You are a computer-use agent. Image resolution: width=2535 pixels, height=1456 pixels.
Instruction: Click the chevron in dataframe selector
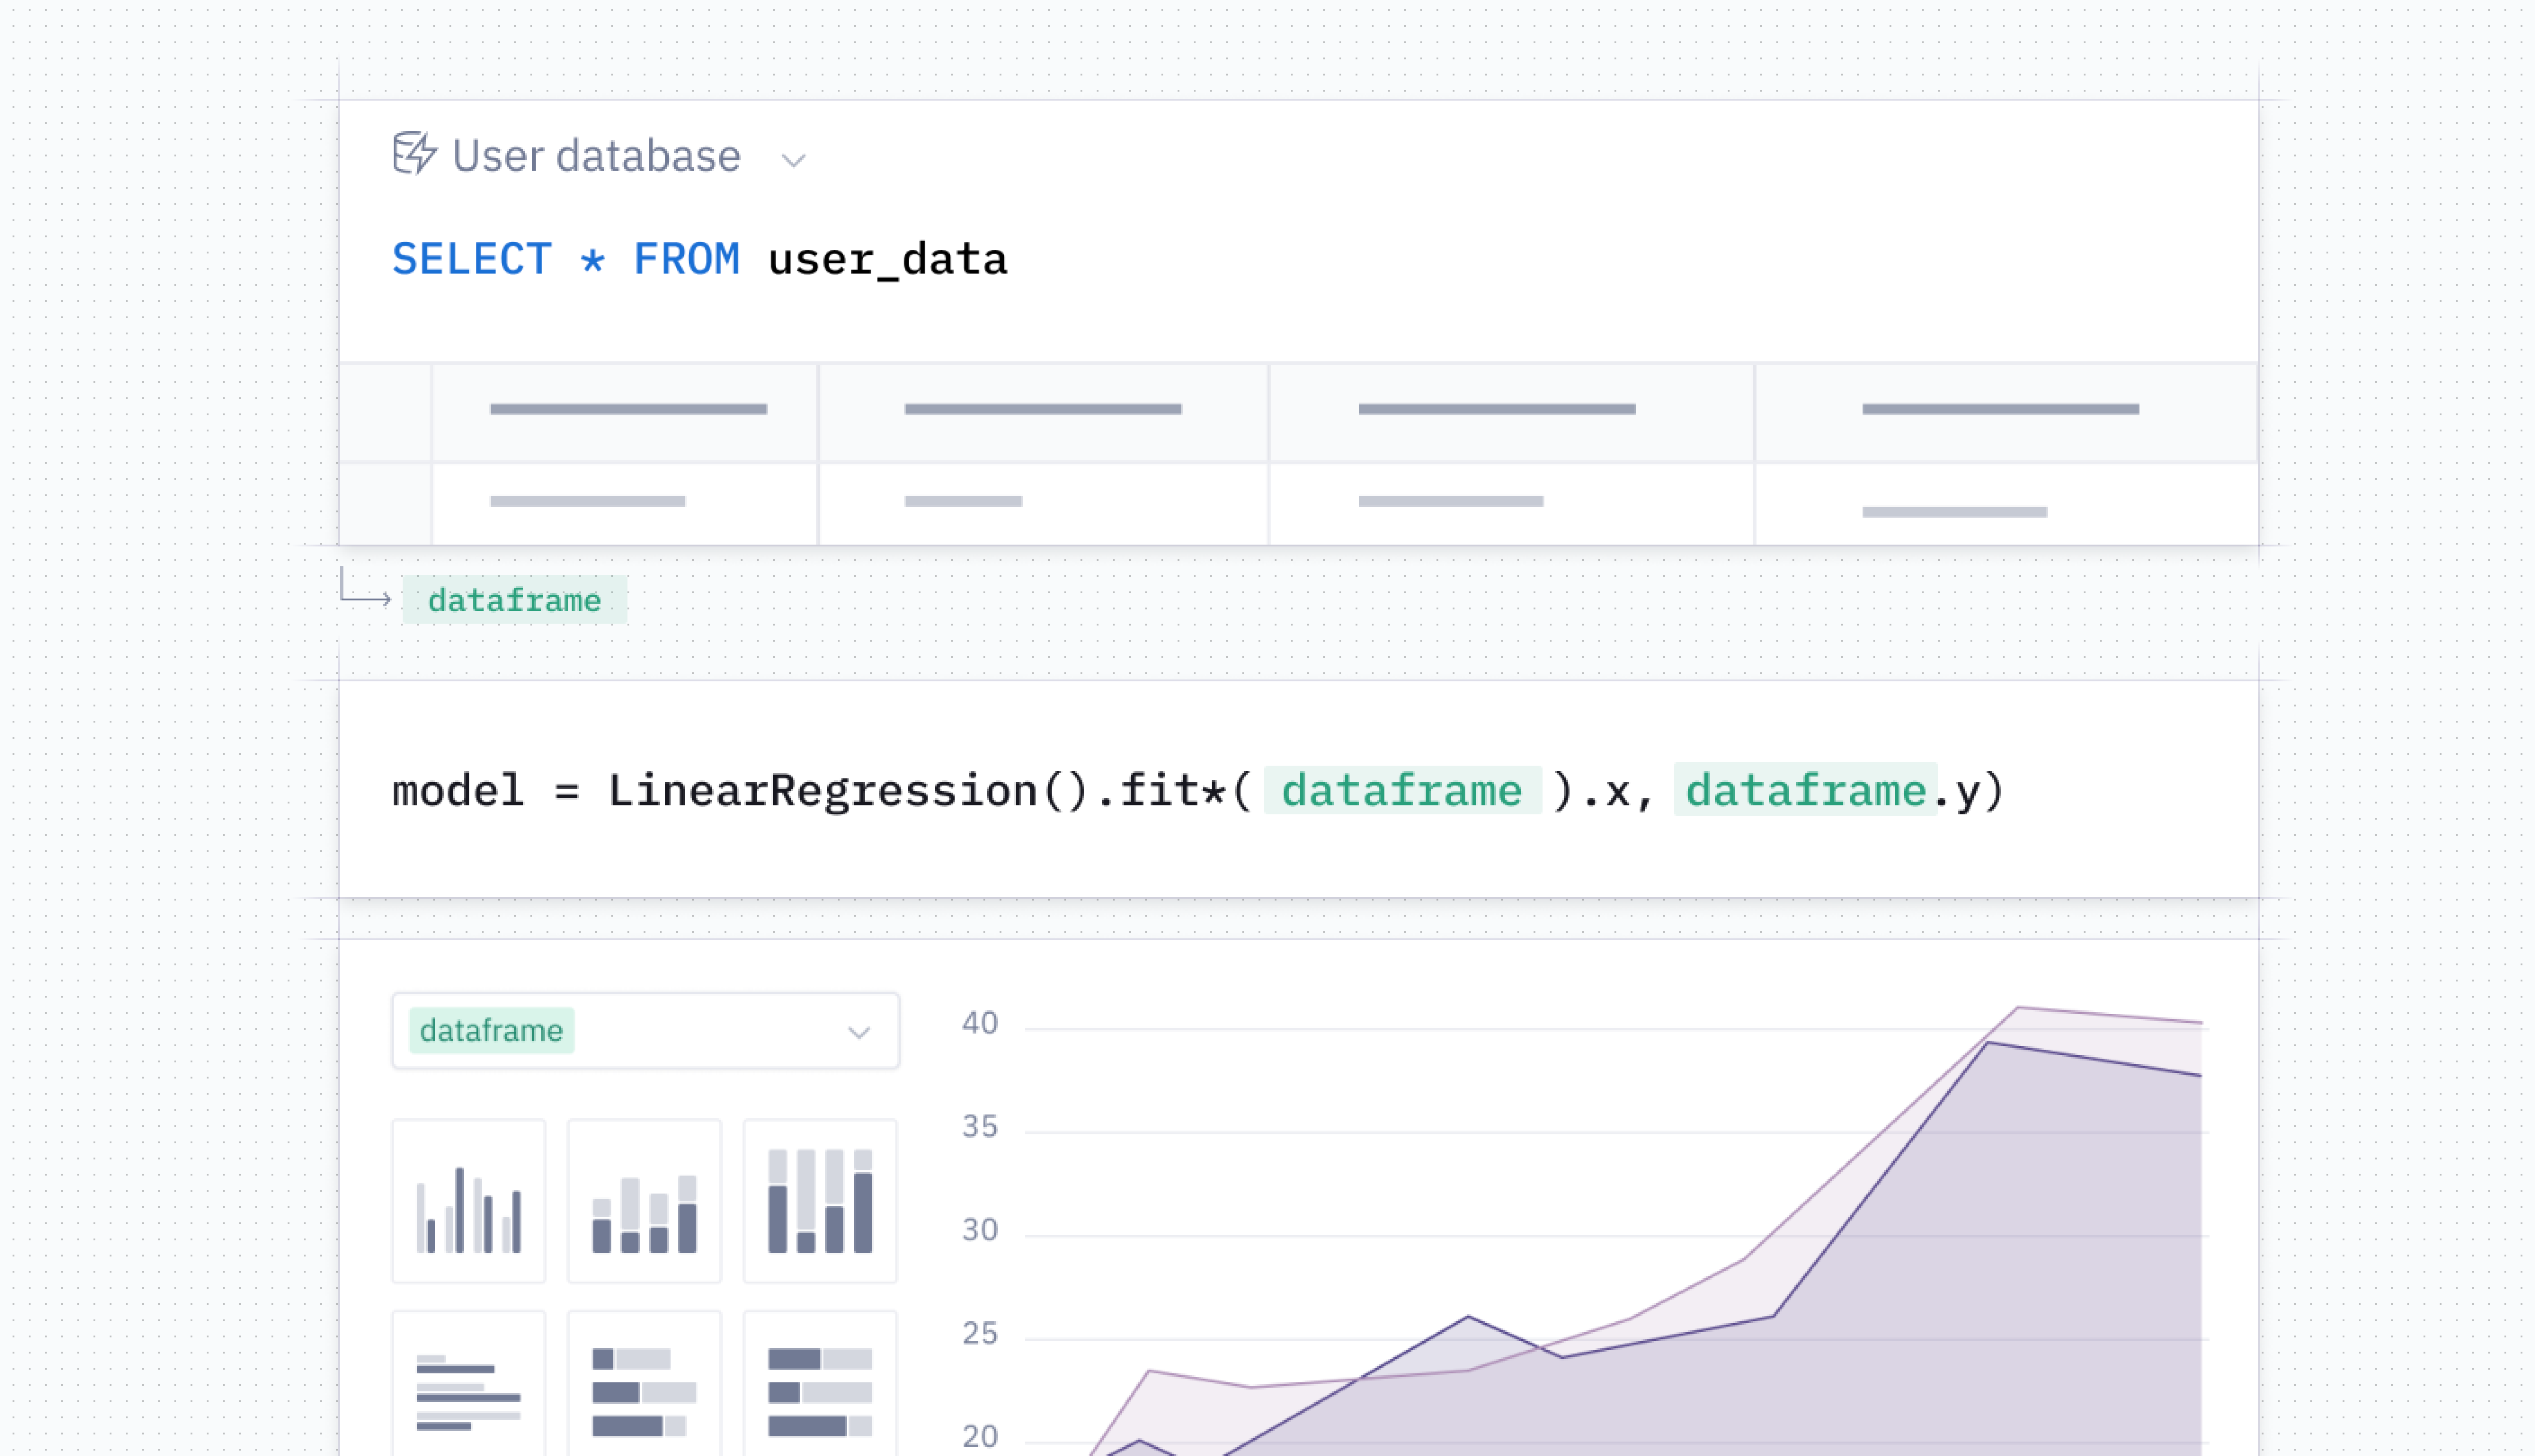(859, 1032)
